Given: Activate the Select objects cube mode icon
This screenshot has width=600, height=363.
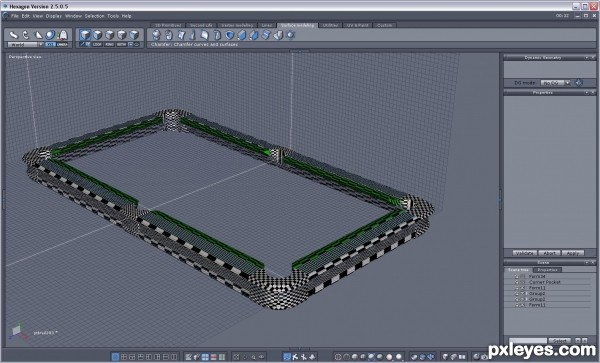Looking at the screenshot, I should click(85, 35).
